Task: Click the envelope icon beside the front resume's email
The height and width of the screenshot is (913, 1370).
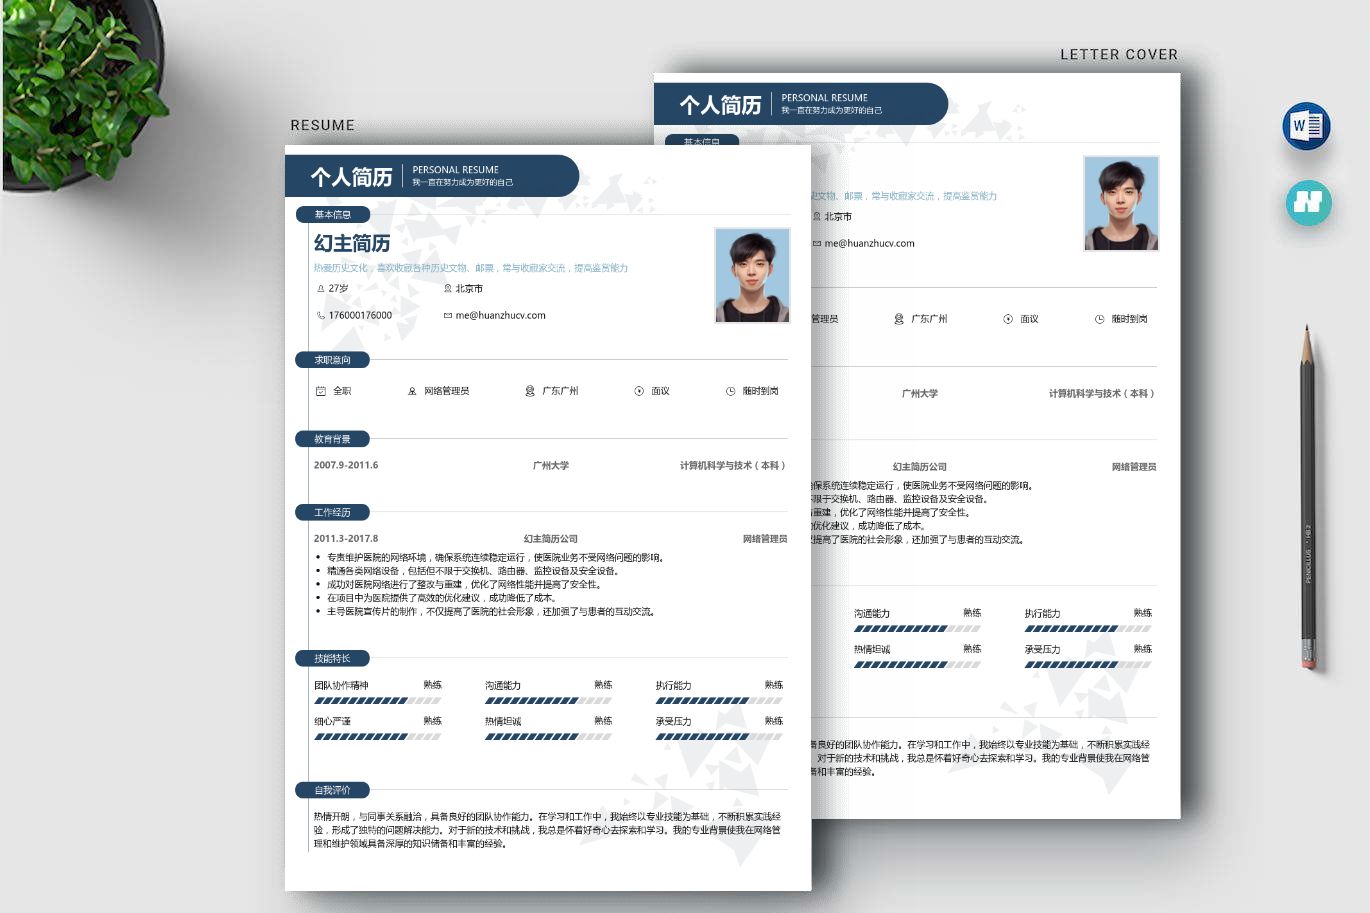Action: point(448,316)
